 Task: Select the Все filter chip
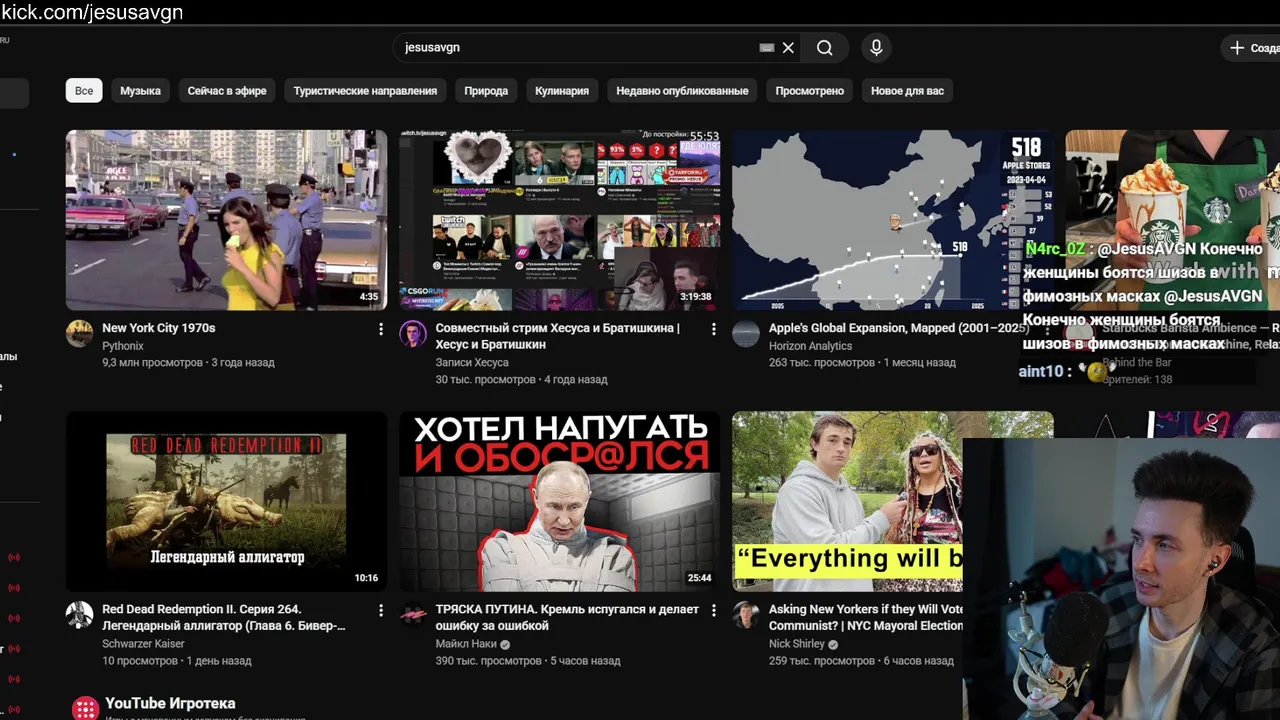tap(84, 90)
